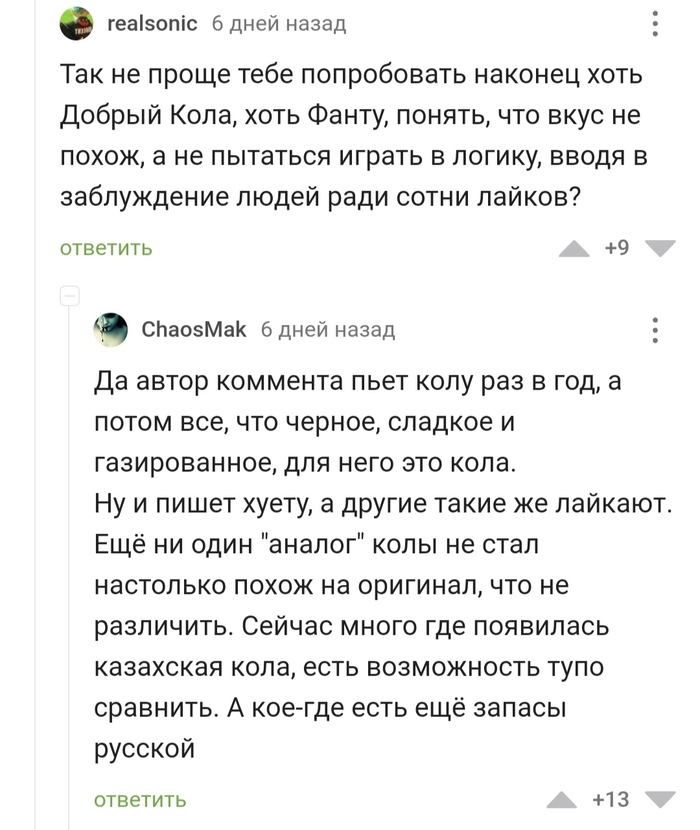Image resolution: width=700 pixels, height=830 pixels.
Task: Open realsonic's profile avatar
Action: click(78, 24)
